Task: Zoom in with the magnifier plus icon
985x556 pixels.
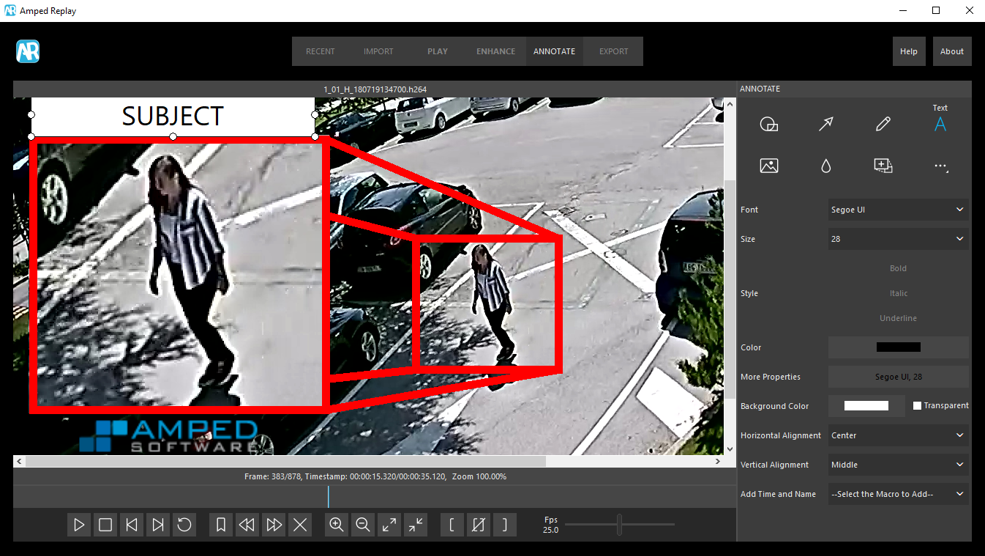Action: coord(337,525)
